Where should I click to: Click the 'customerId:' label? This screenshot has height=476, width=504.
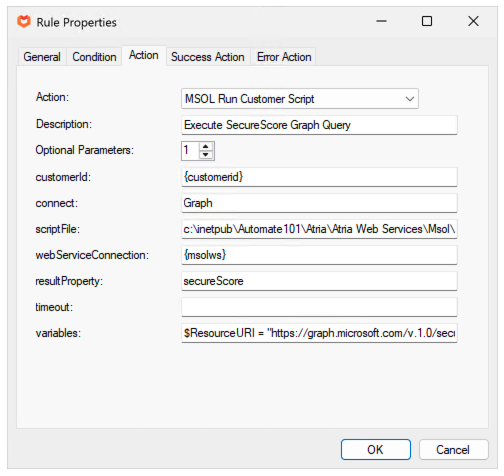click(63, 177)
